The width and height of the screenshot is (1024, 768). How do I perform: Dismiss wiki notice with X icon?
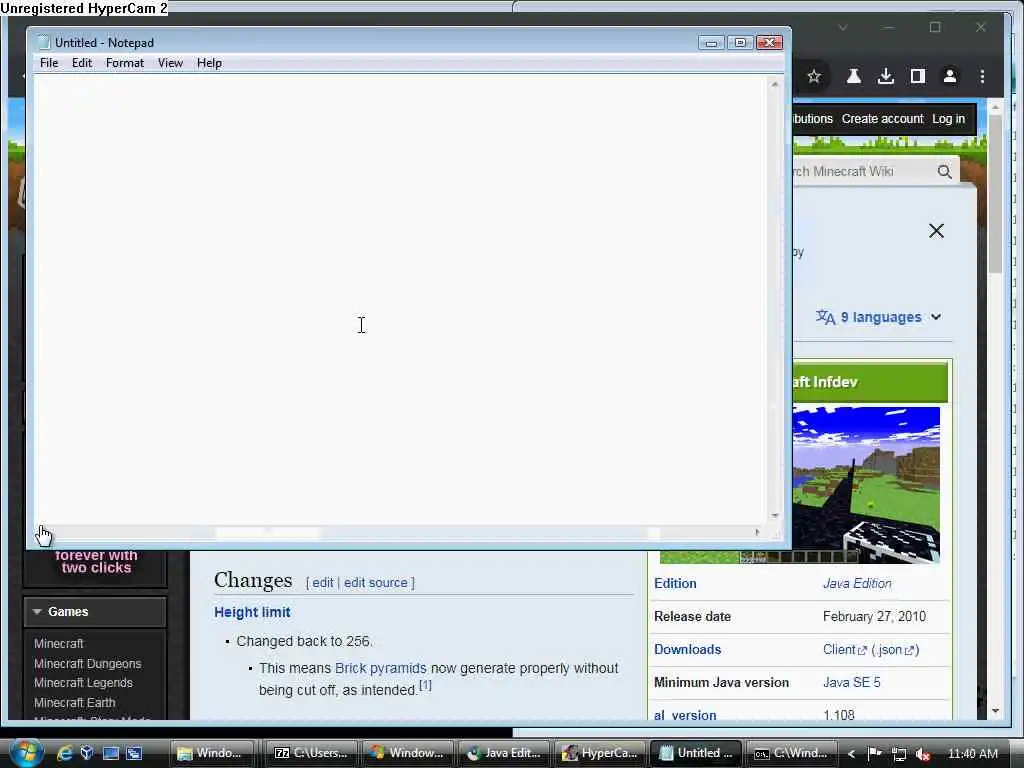point(936,231)
